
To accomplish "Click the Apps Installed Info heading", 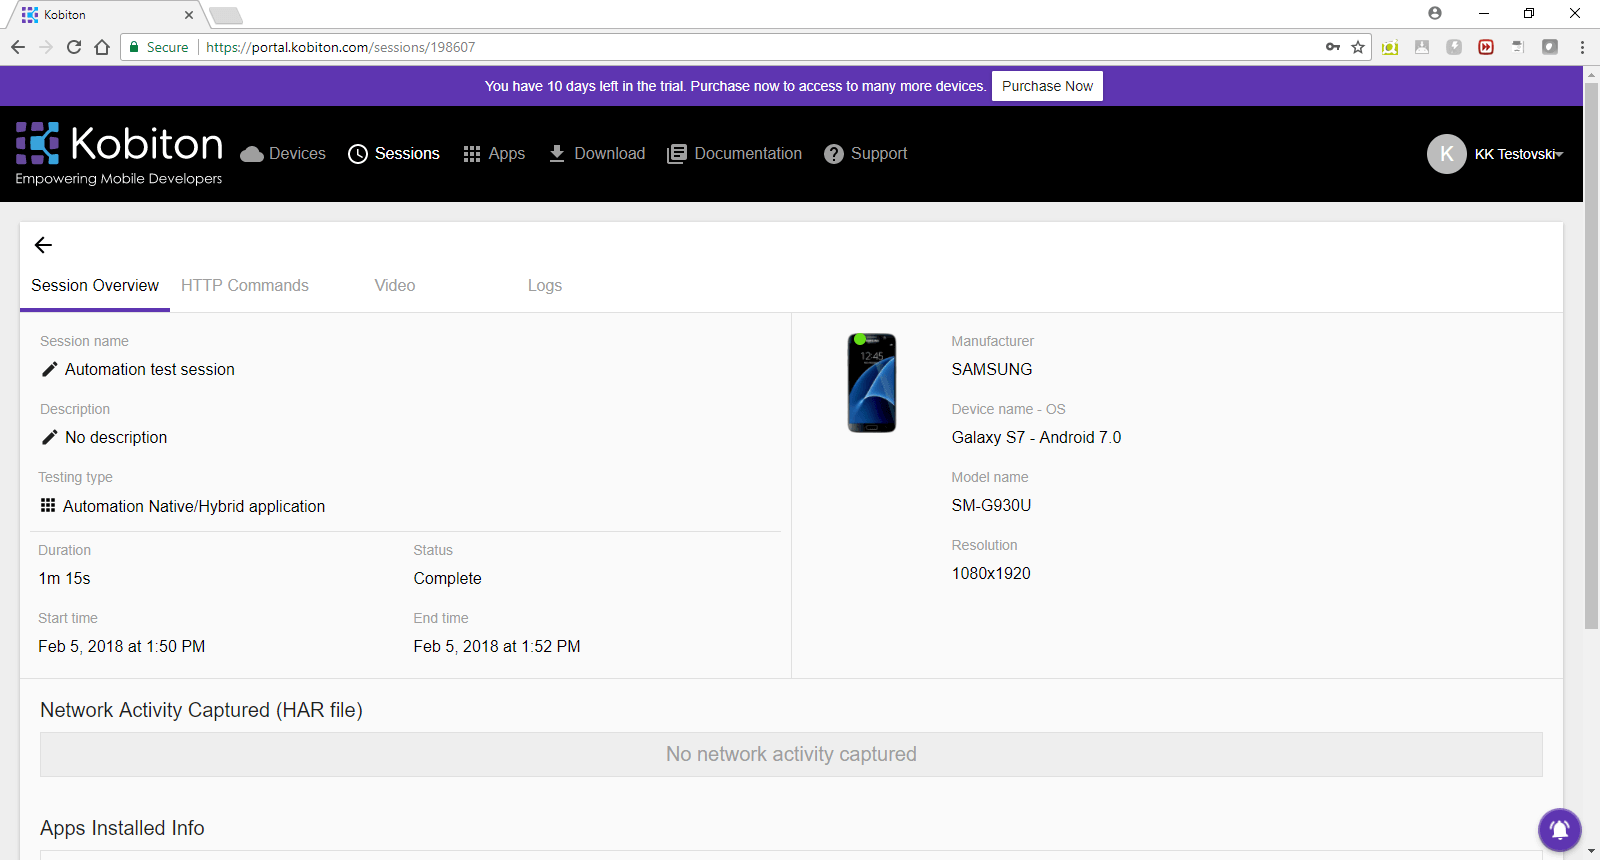I will click(122, 828).
